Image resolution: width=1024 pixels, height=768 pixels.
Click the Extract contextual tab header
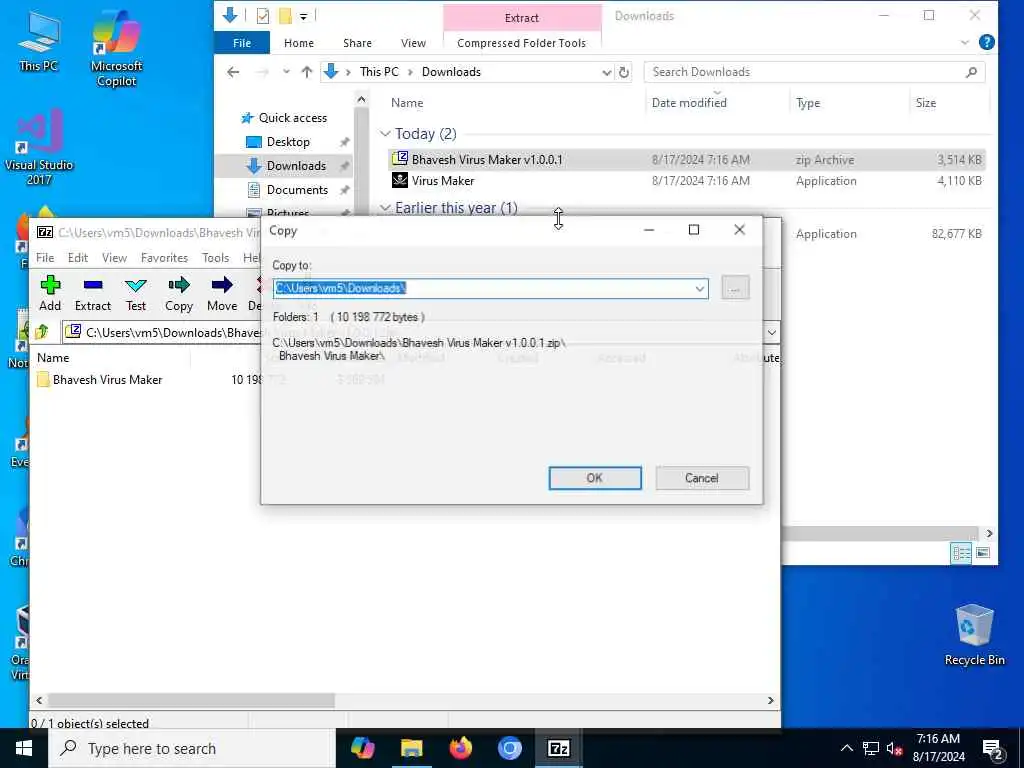[521, 18]
